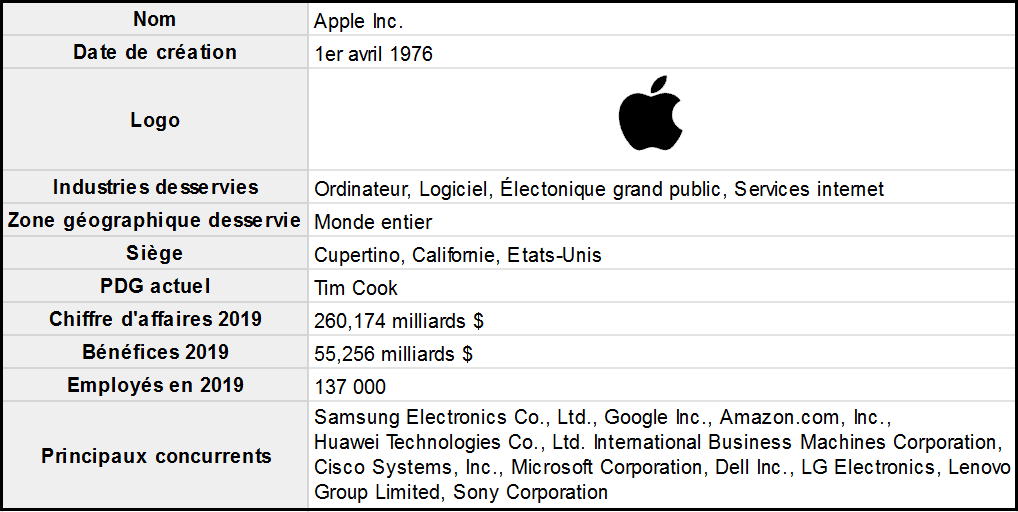The image size is (1018, 512).
Task: Click the black Apple logo image
Action: (650, 113)
